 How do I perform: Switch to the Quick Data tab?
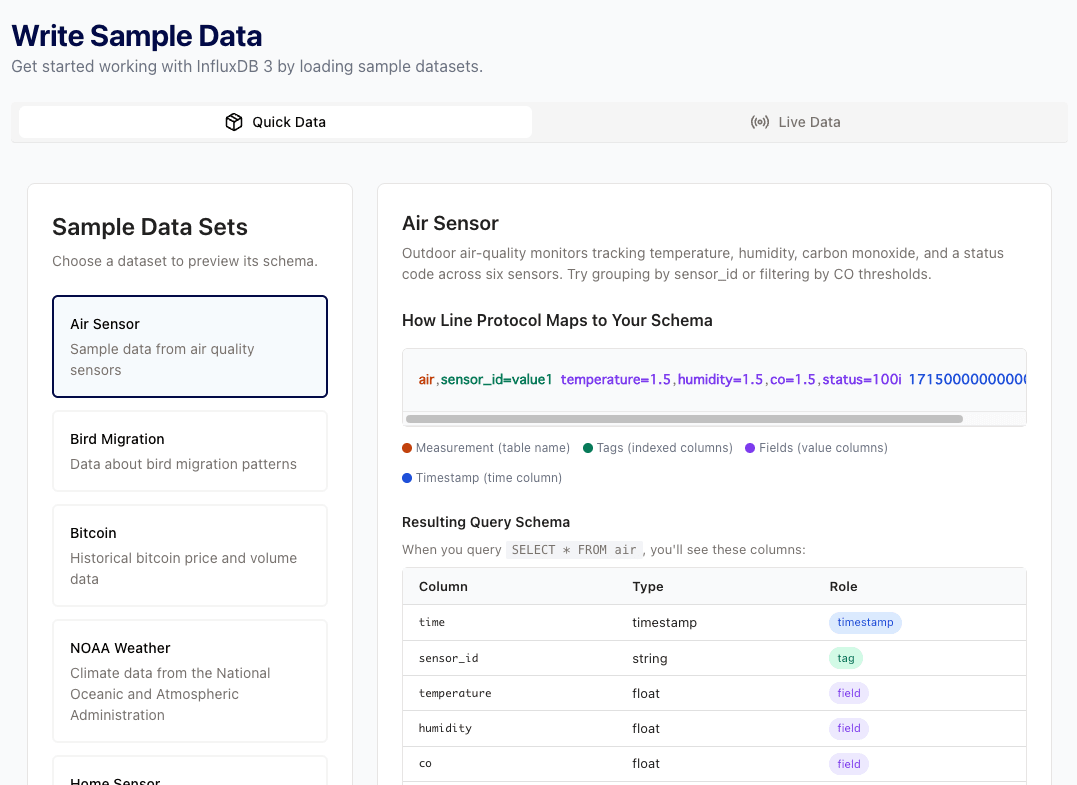pyautogui.click(x=275, y=122)
